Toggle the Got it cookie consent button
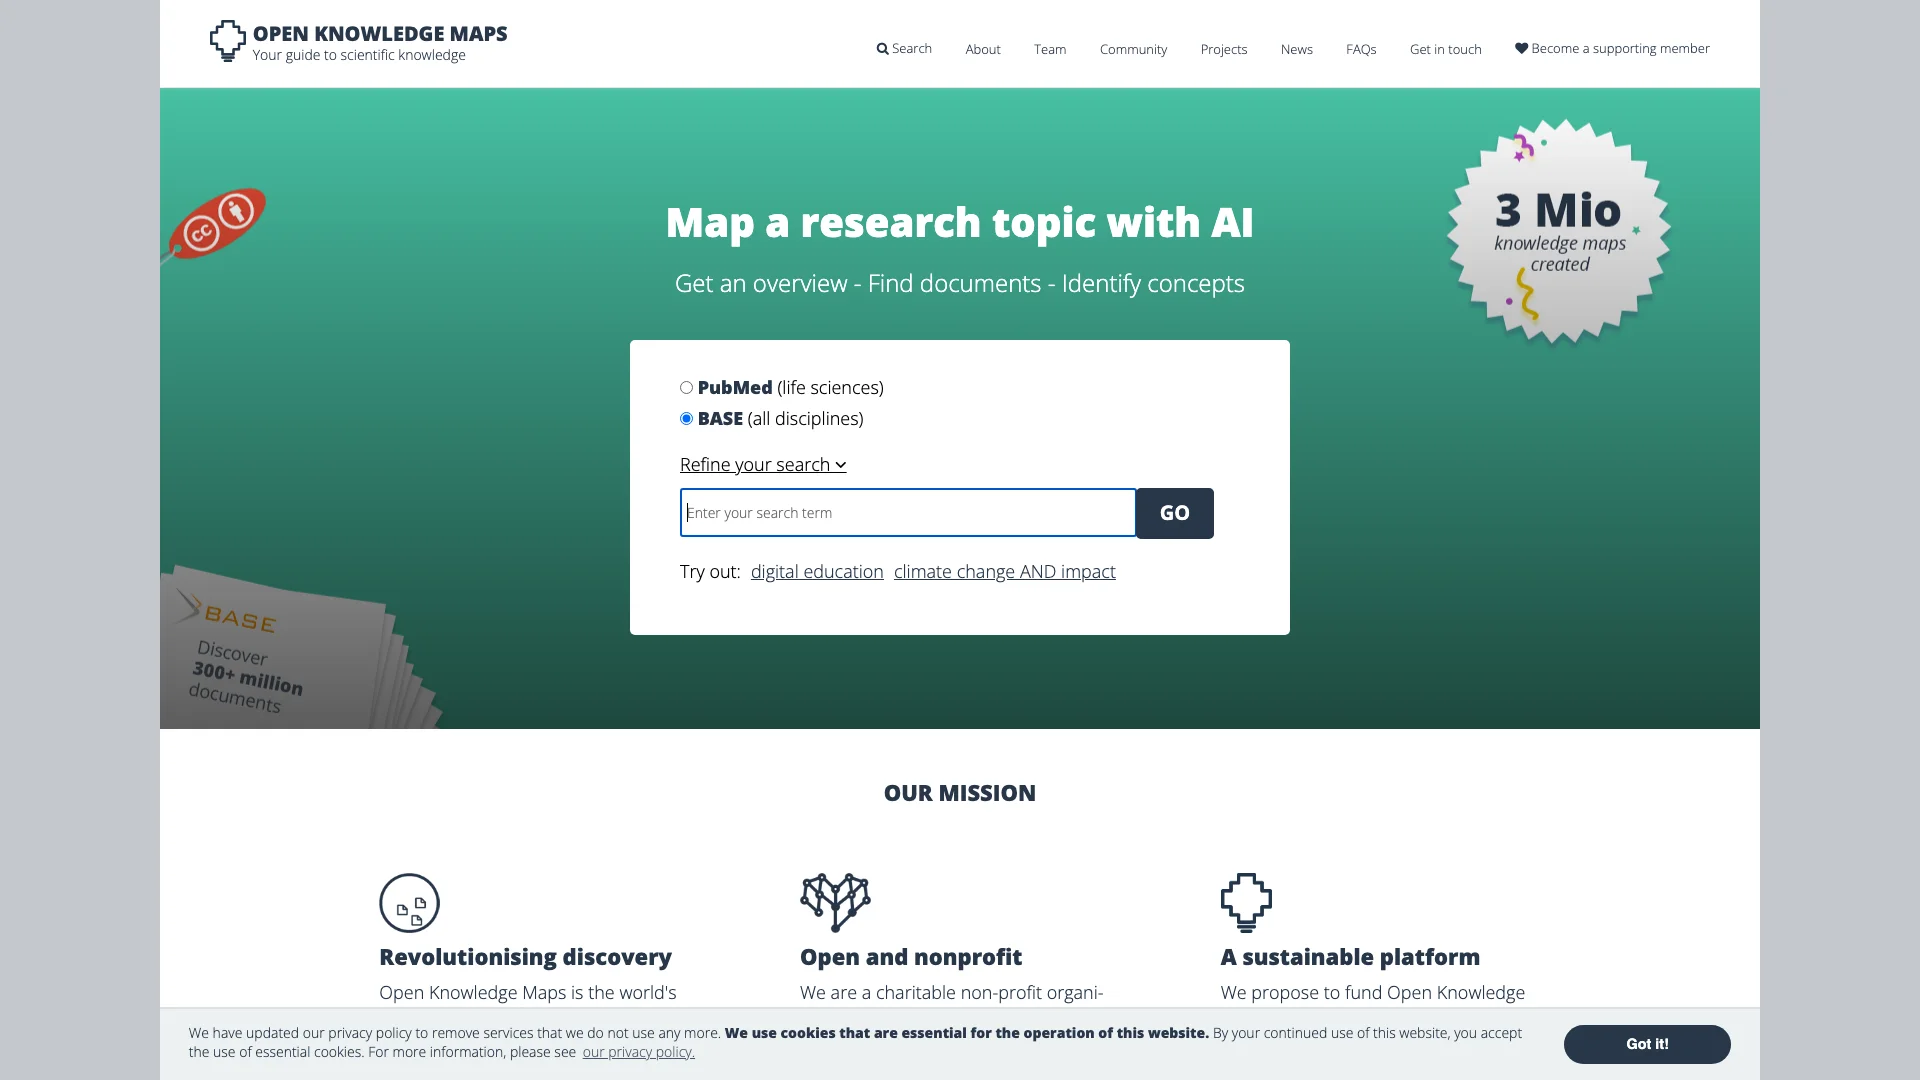This screenshot has height=1080, width=1920. click(1646, 1043)
